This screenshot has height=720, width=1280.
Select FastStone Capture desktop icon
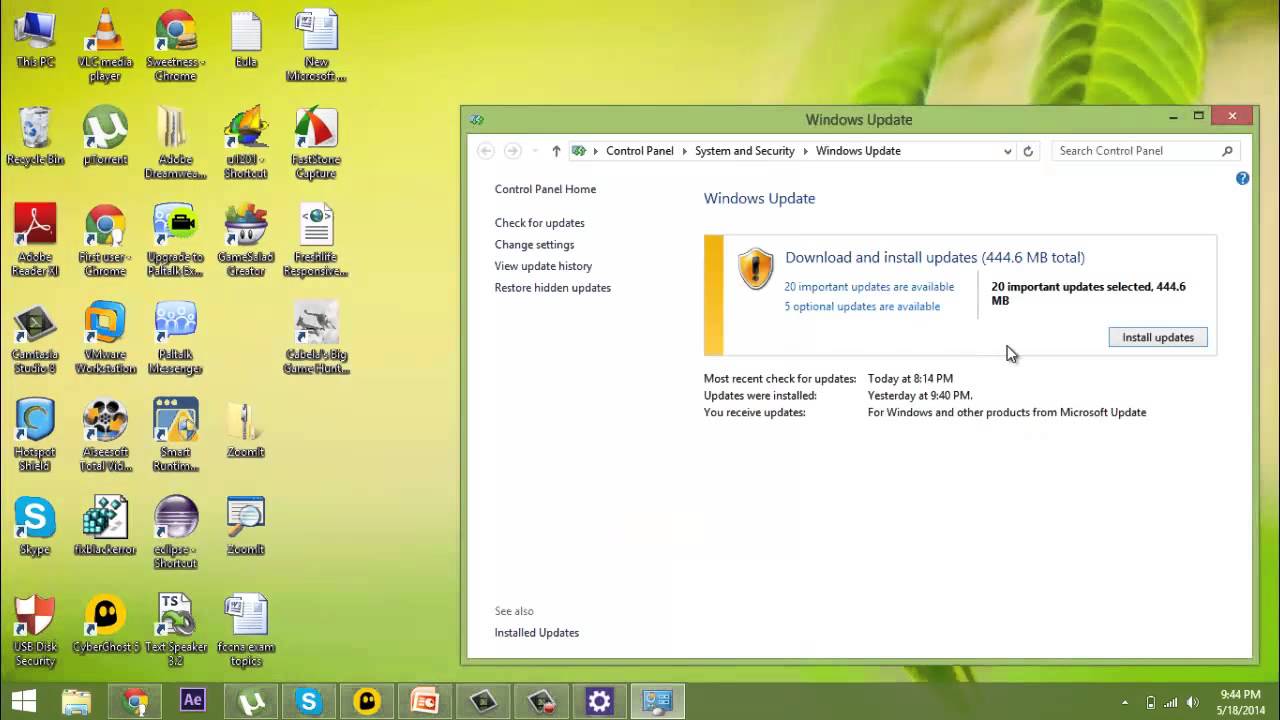click(316, 143)
